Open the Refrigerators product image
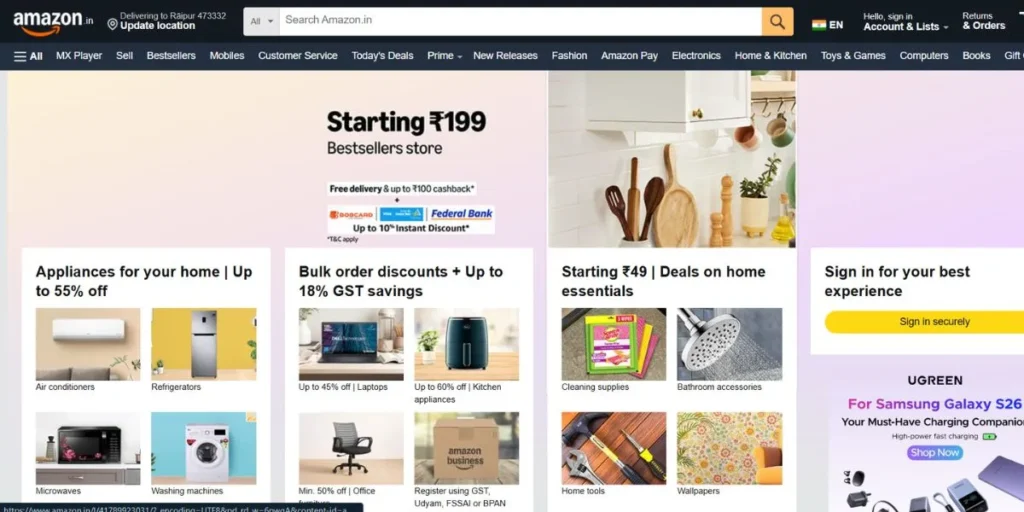The width and height of the screenshot is (1024, 512). tap(204, 344)
